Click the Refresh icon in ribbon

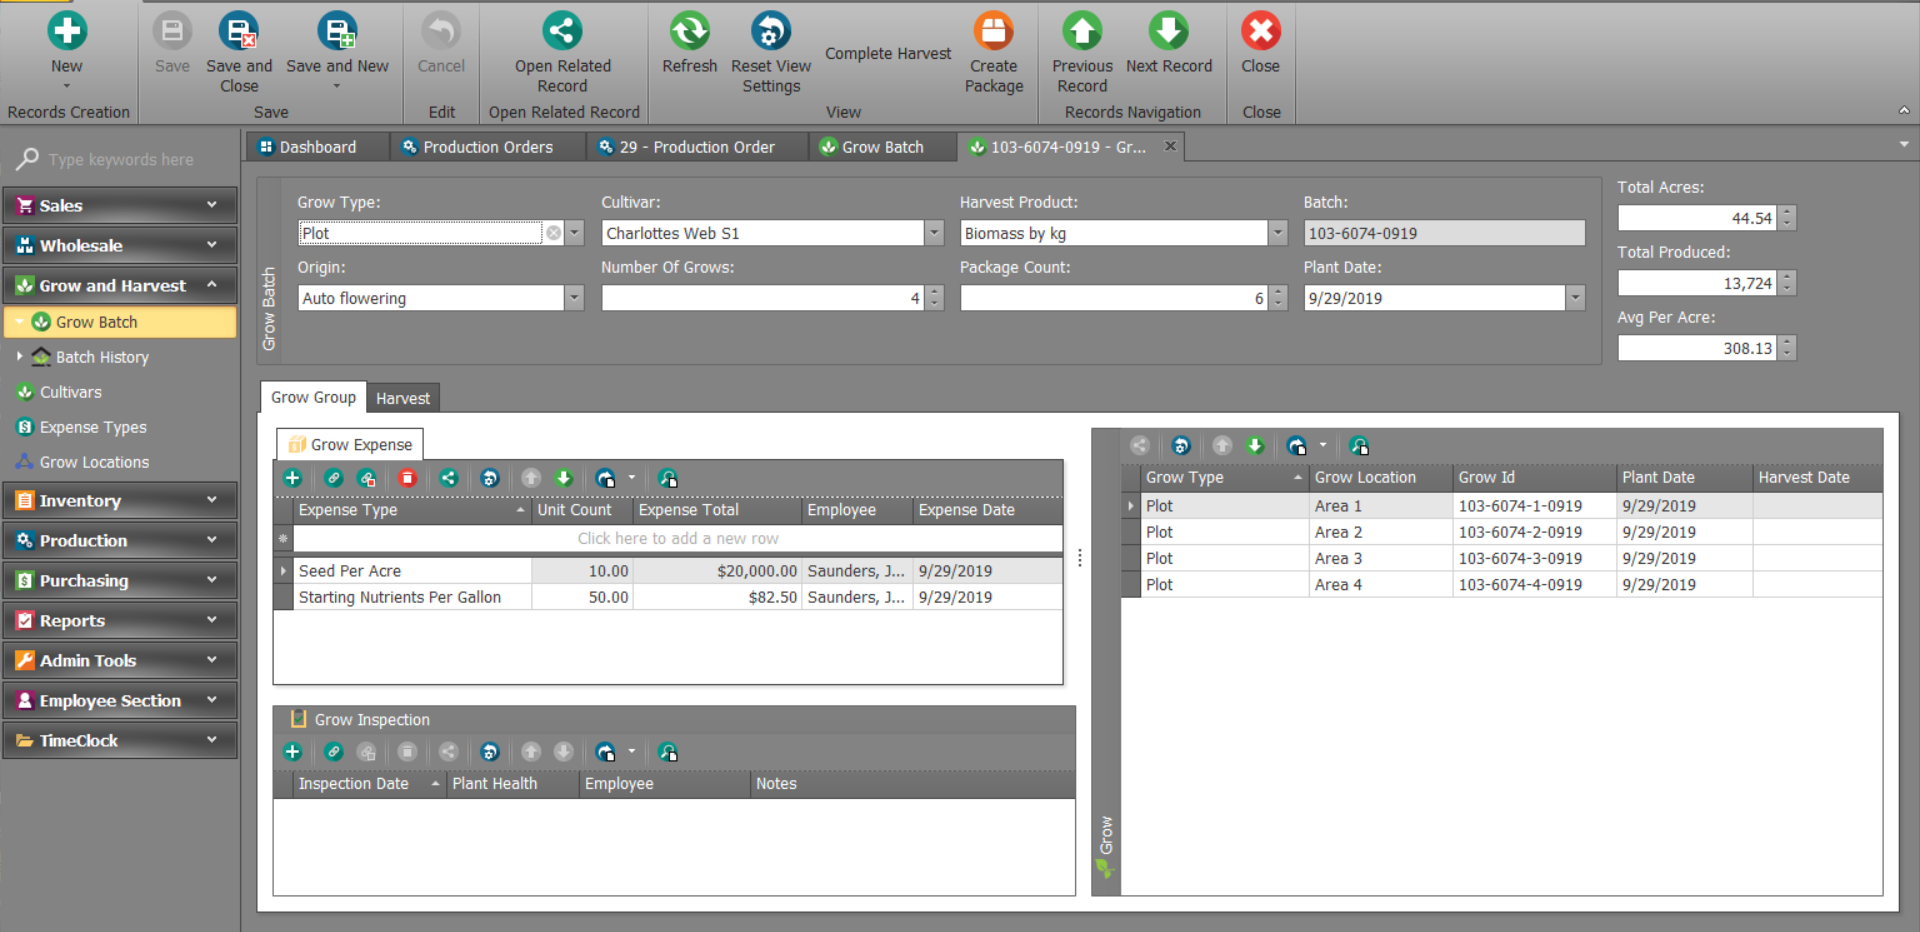pyautogui.click(x=689, y=32)
